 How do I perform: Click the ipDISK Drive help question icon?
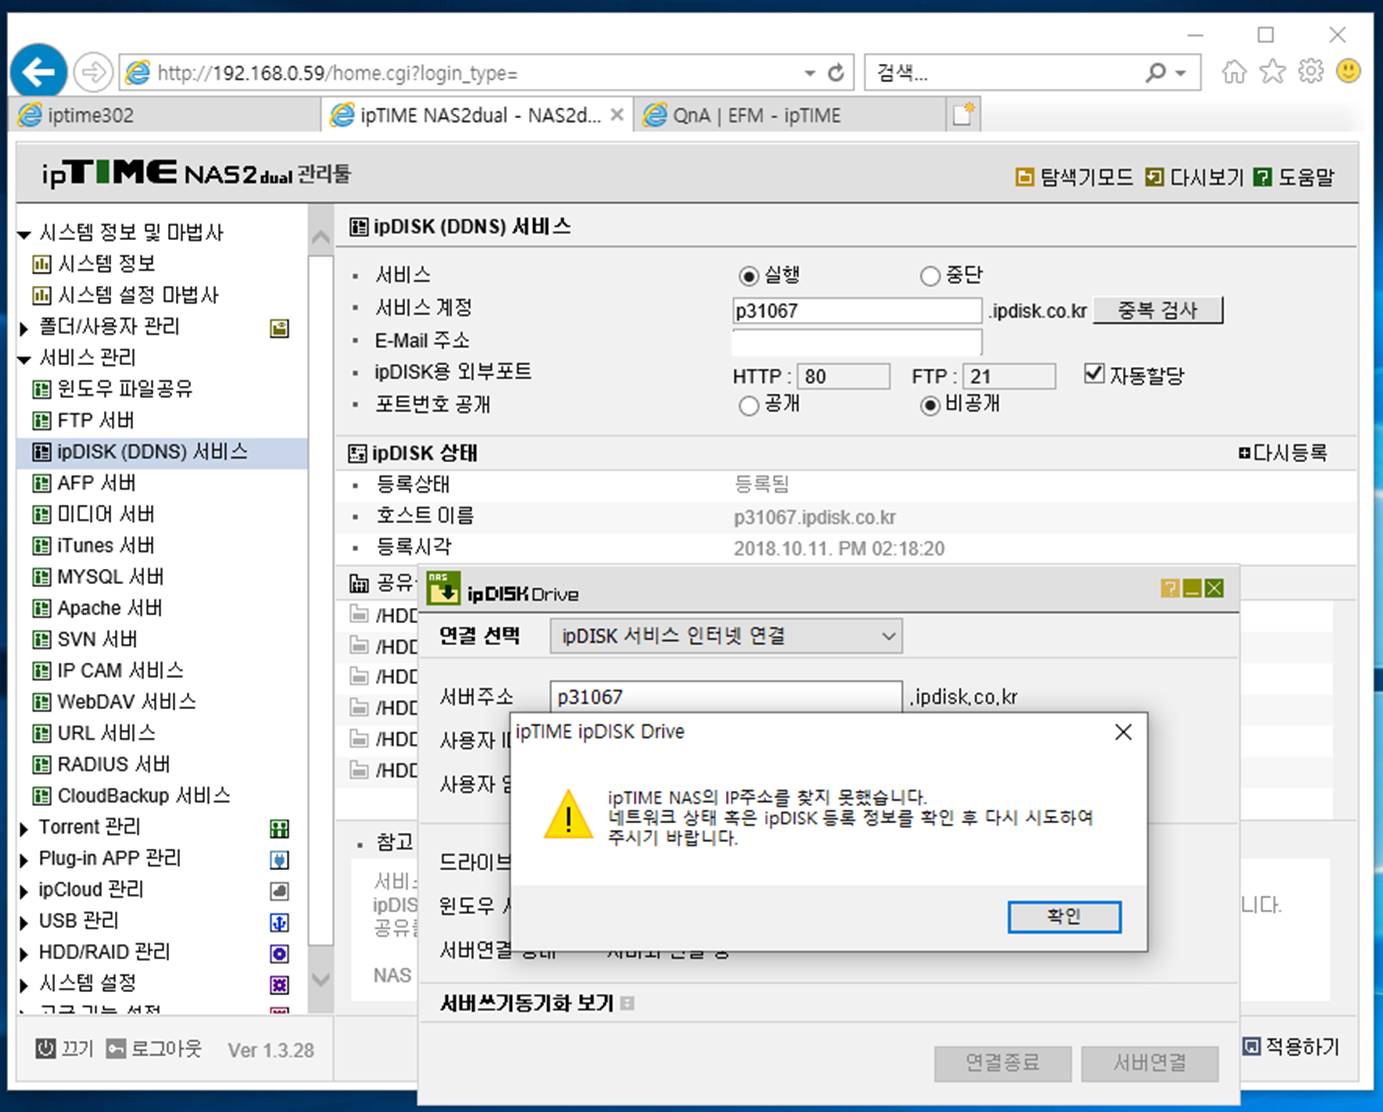pos(1169,589)
